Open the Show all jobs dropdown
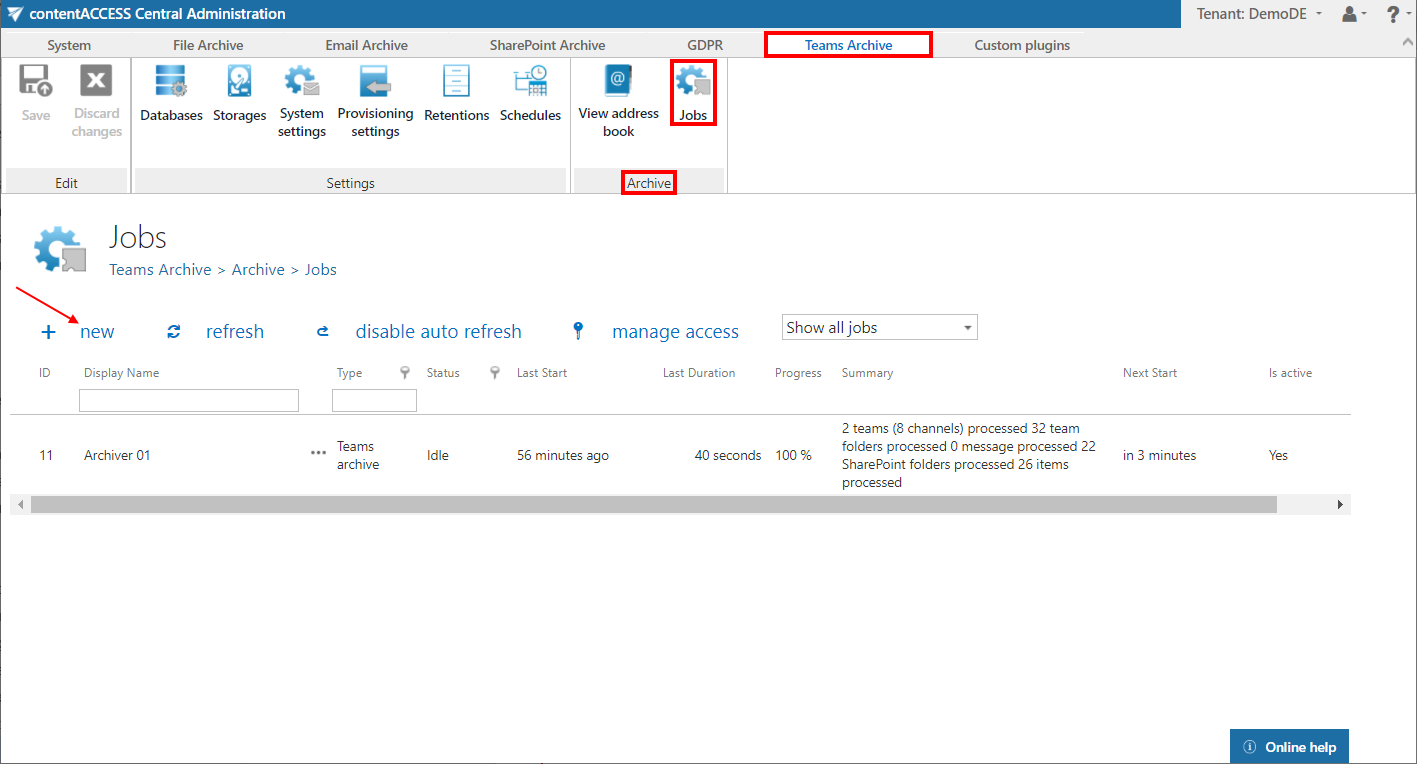This screenshot has height=764, width=1417. 879,328
